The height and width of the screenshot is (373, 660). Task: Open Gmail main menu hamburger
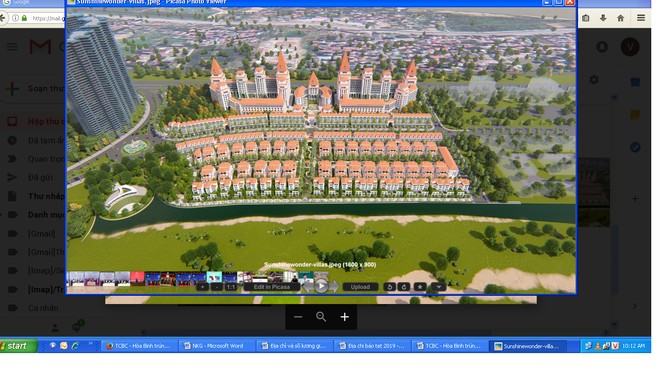pos(12,47)
